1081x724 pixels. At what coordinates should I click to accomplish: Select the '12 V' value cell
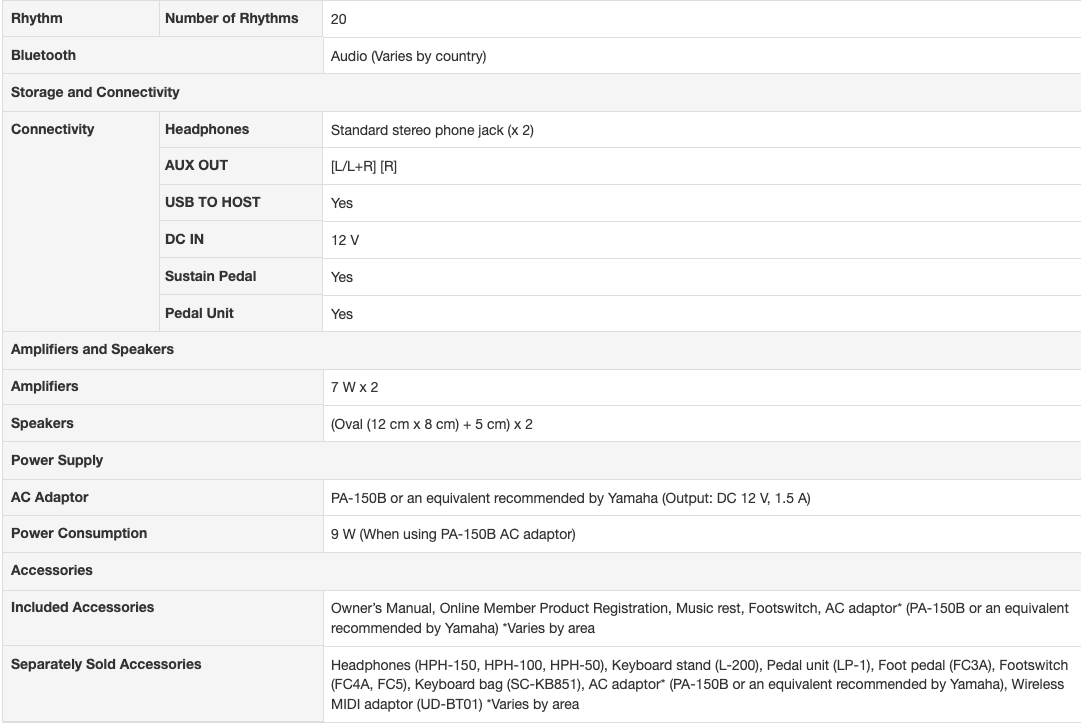coord(346,241)
